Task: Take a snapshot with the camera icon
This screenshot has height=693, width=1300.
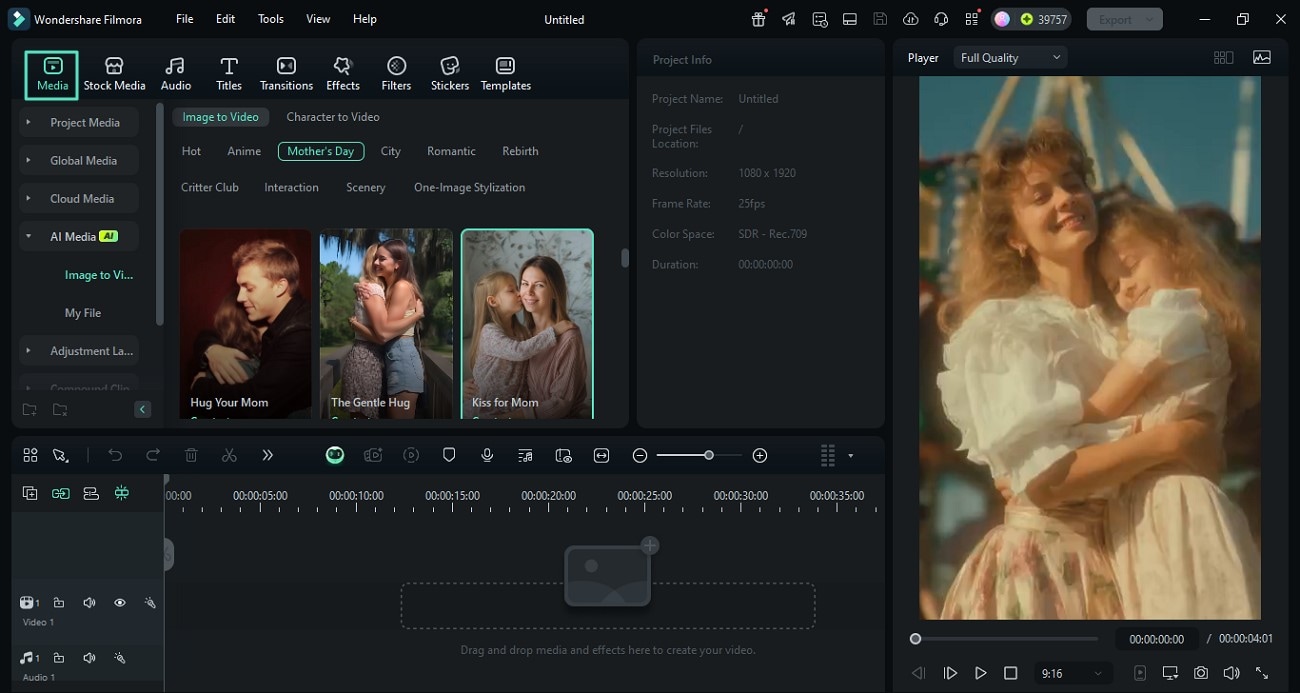Action: point(1200,673)
